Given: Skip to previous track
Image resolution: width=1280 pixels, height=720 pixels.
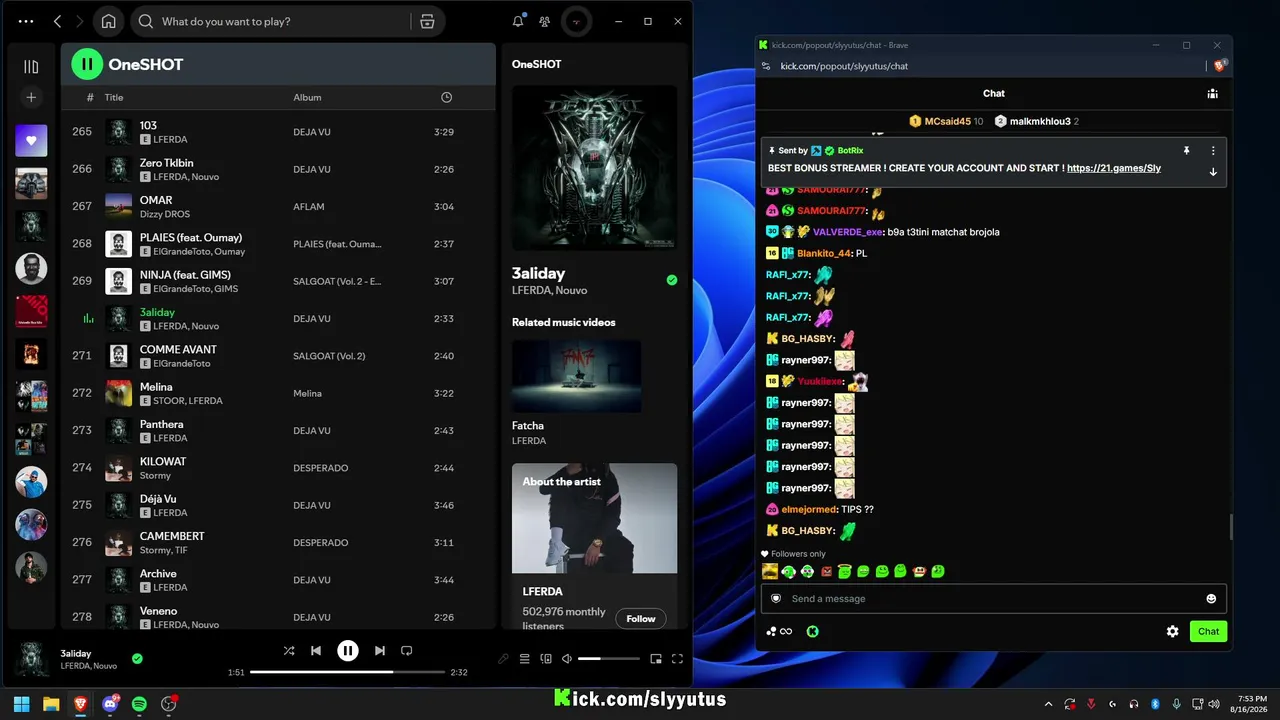Looking at the screenshot, I should (316, 651).
